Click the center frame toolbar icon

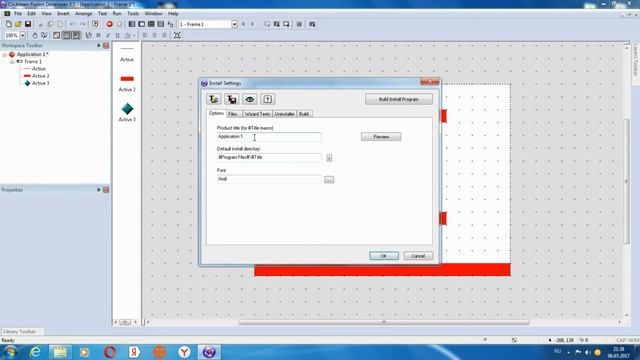point(177,36)
